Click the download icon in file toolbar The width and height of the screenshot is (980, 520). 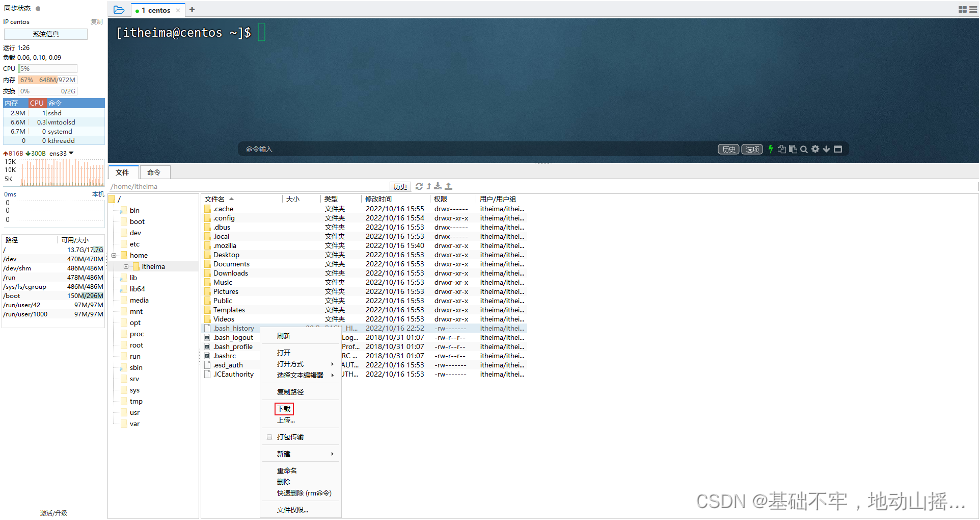point(438,186)
